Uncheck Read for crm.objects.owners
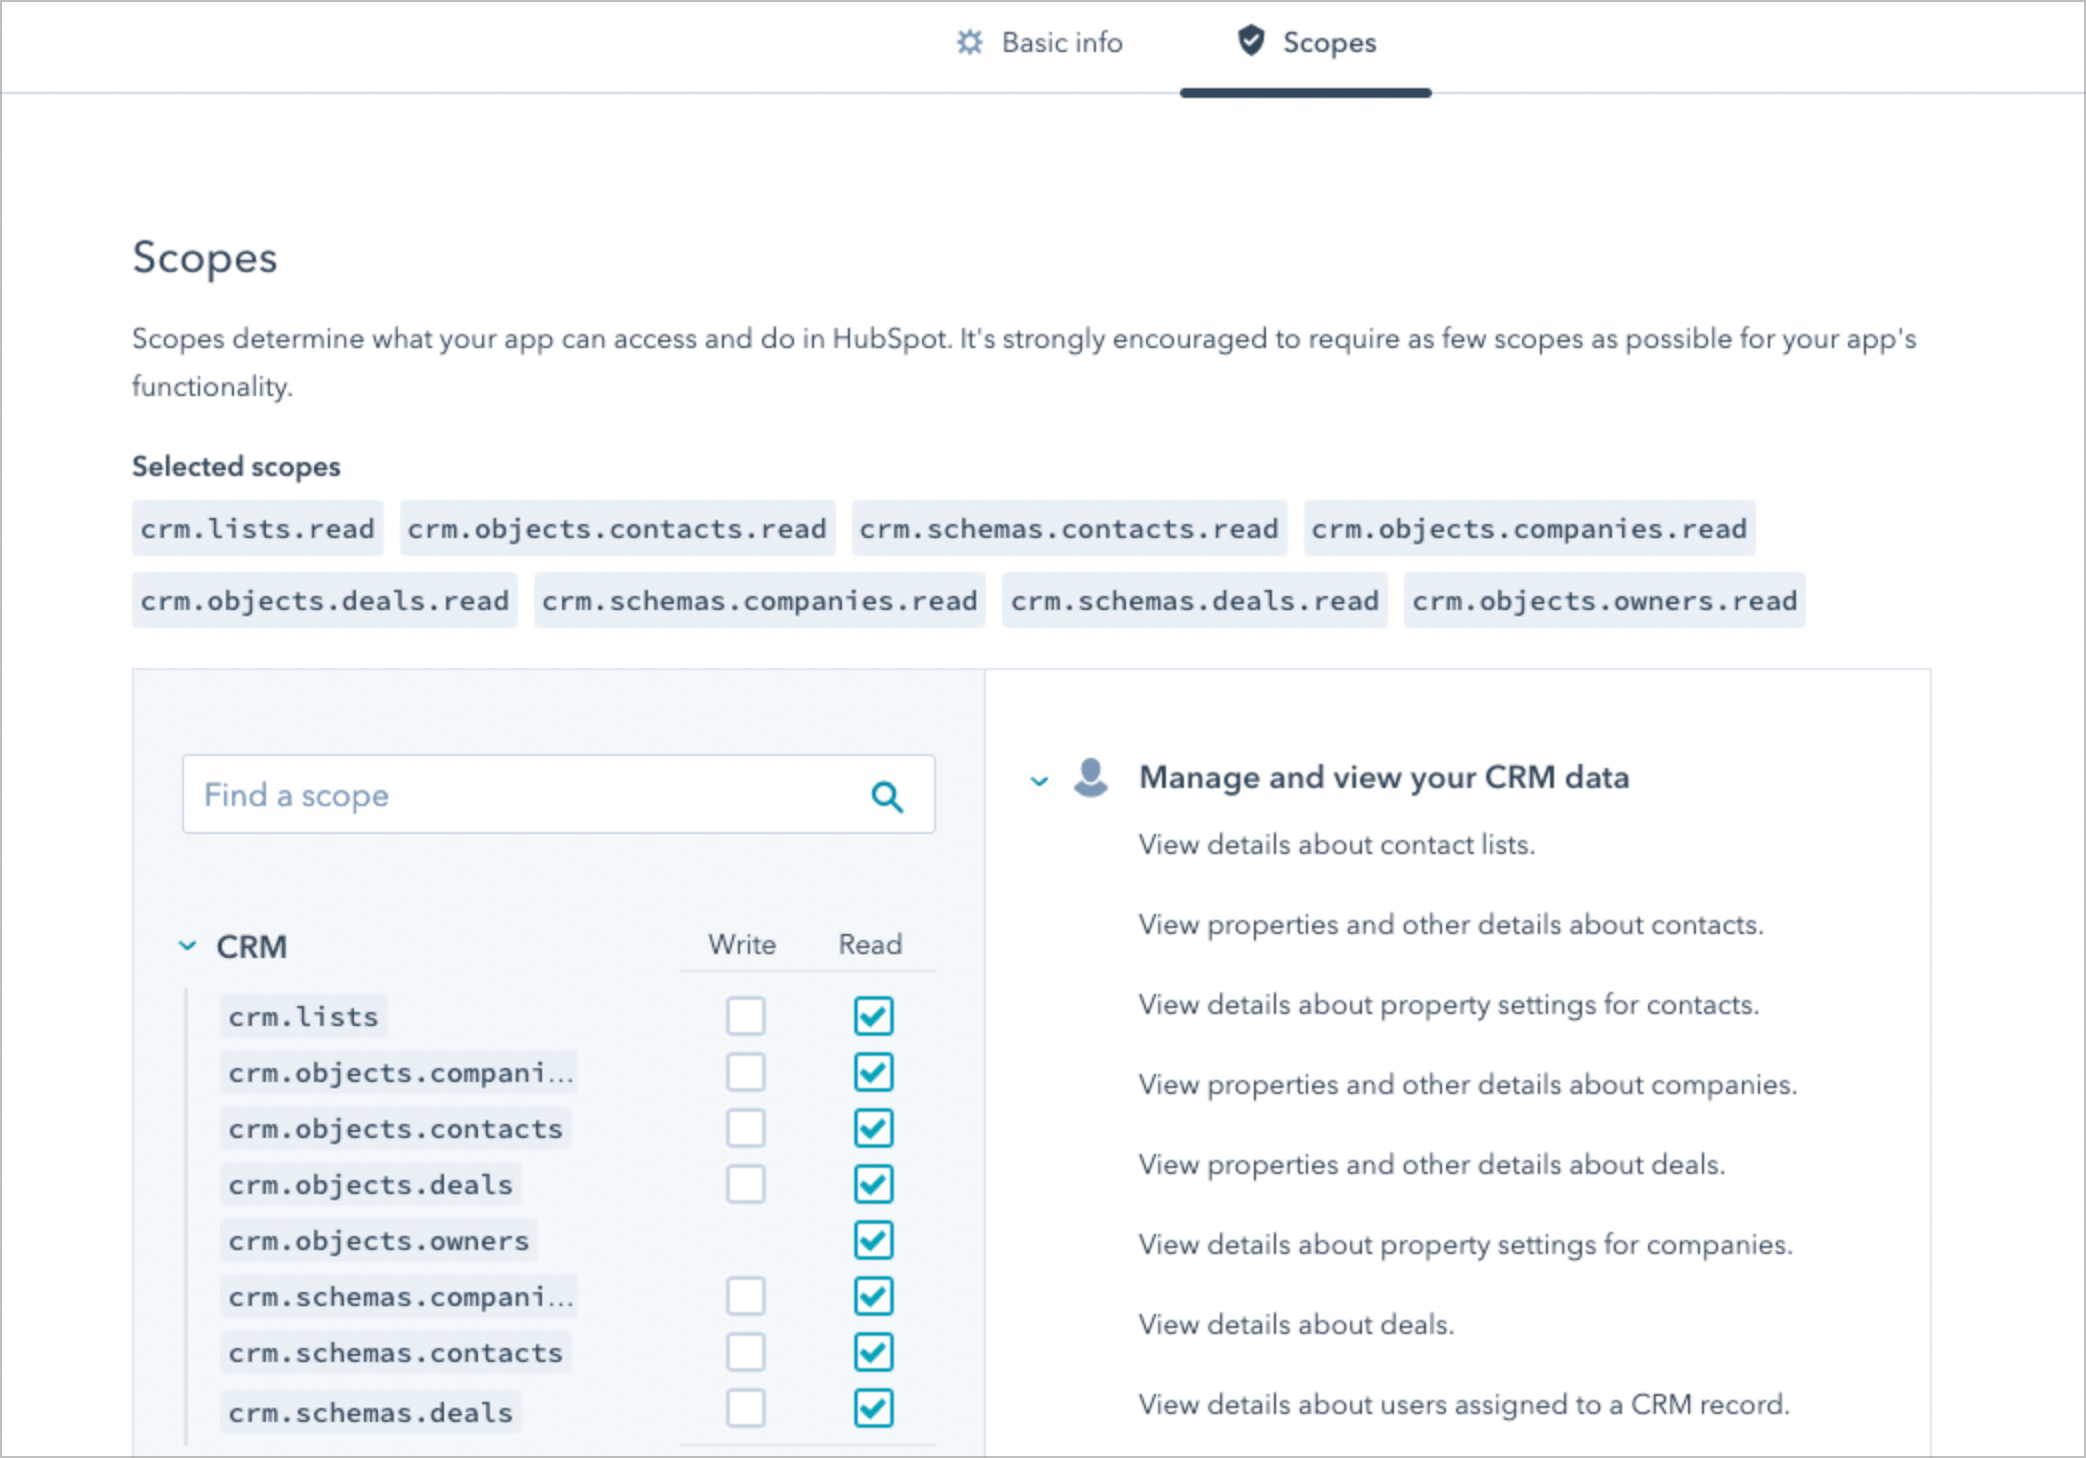This screenshot has height=1458, width=2086. pyautogui.click(x=873, y=1240)
